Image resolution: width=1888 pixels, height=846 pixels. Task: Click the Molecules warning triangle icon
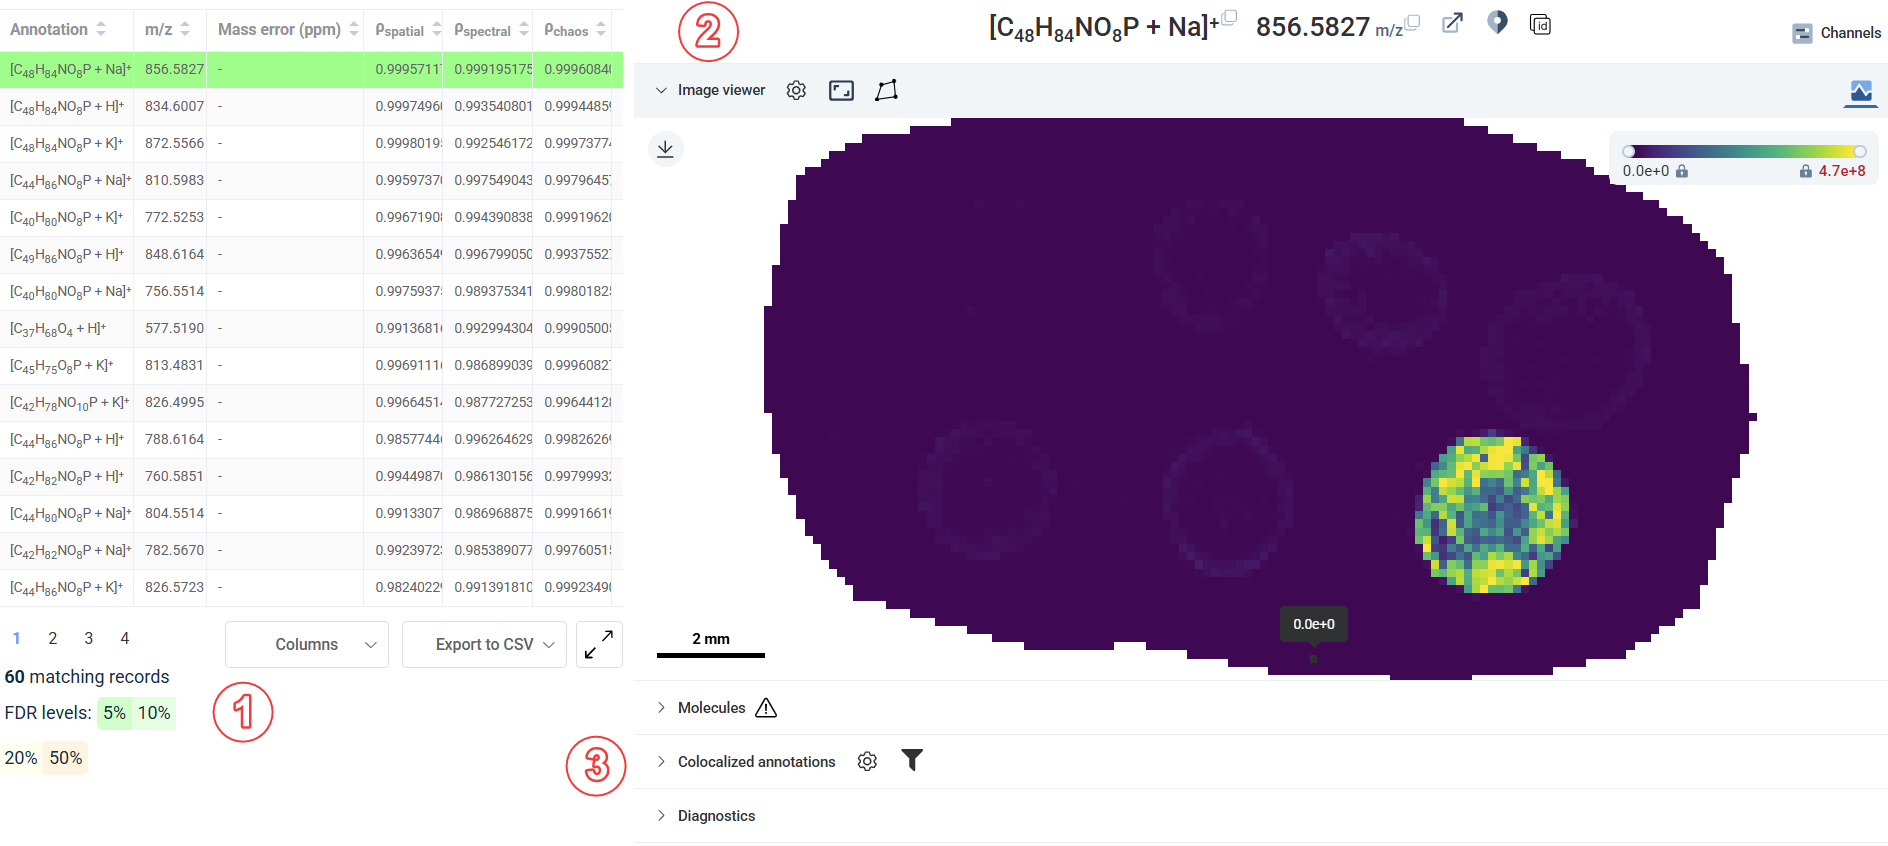coord(766,708)
